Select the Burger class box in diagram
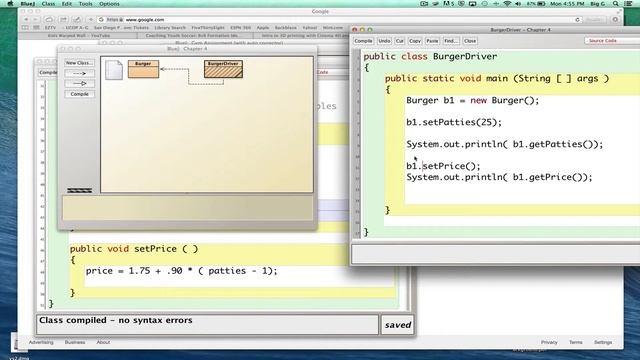 point(143,69)
